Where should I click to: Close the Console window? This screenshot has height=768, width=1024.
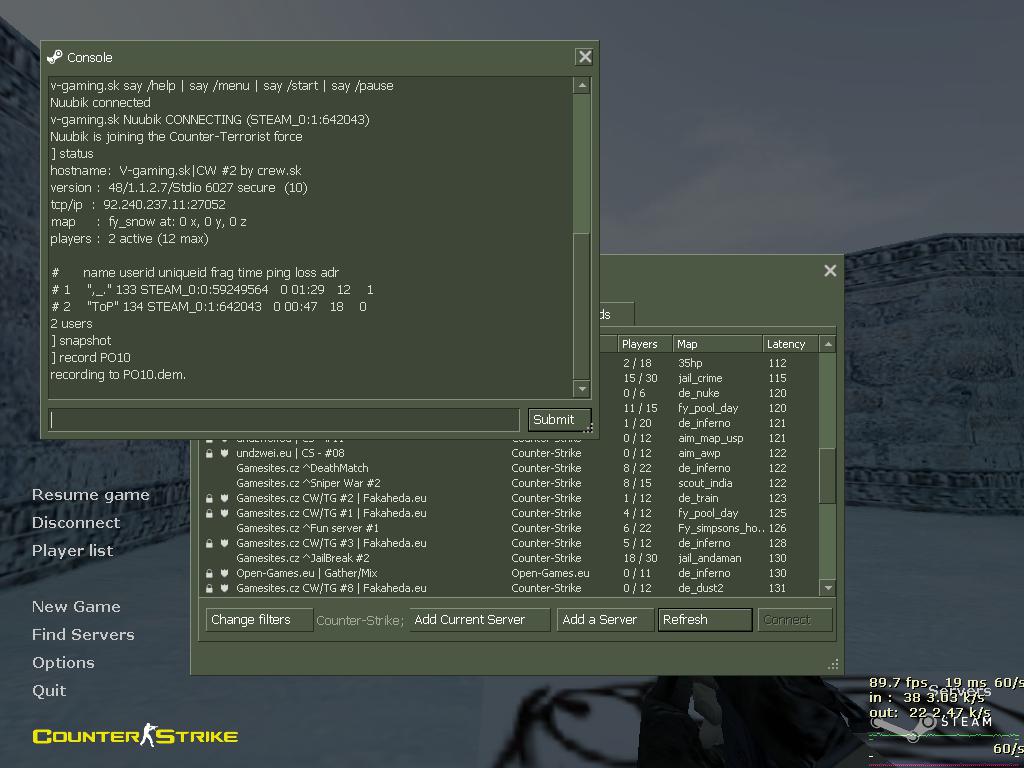tap(584, 57)
